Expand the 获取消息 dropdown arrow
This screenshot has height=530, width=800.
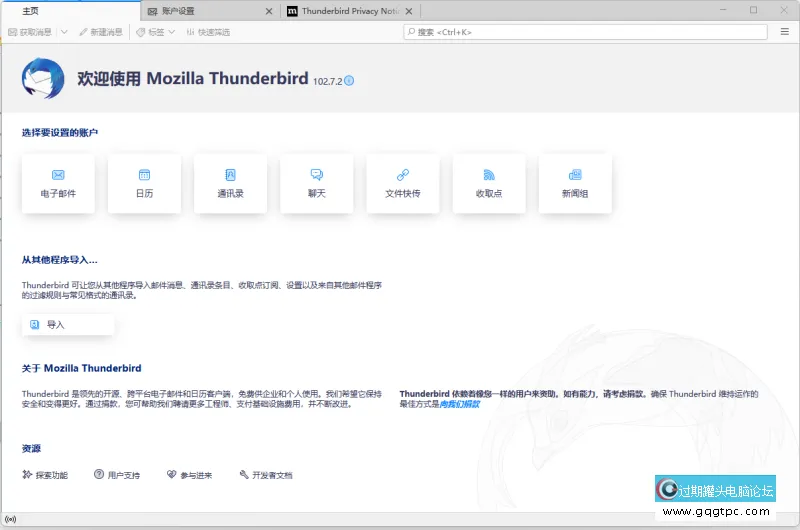tap(64, 32)
